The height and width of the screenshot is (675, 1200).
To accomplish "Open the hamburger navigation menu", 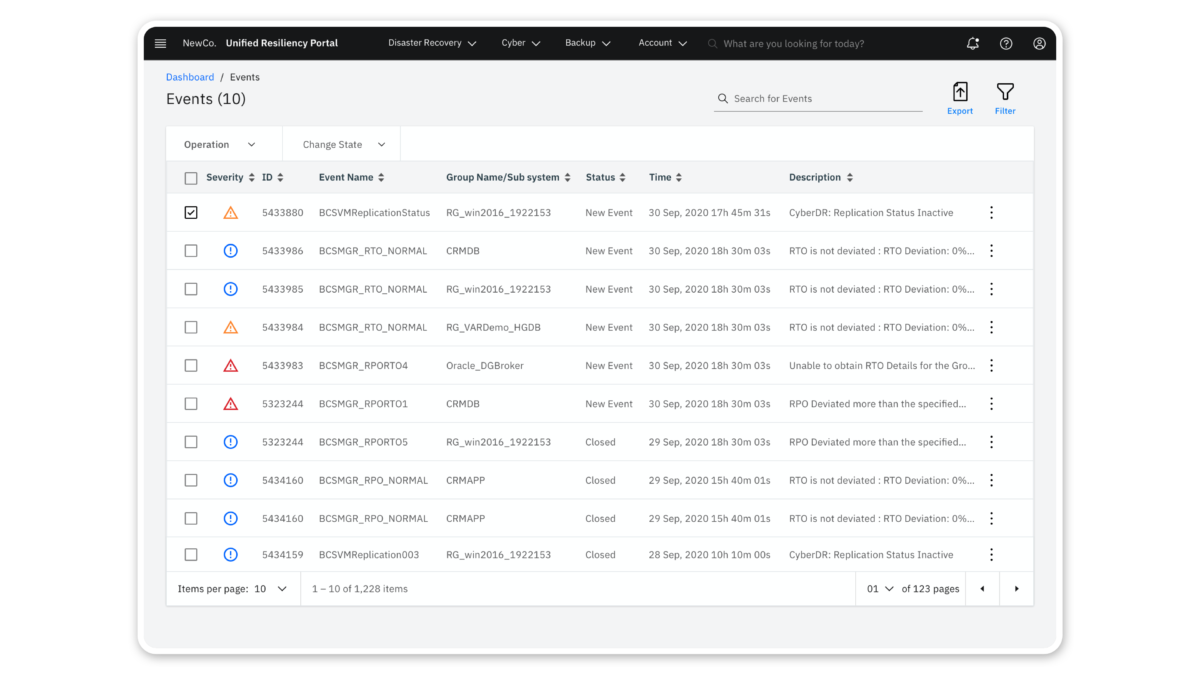I will pyautogui.click(x=160, y=43).
